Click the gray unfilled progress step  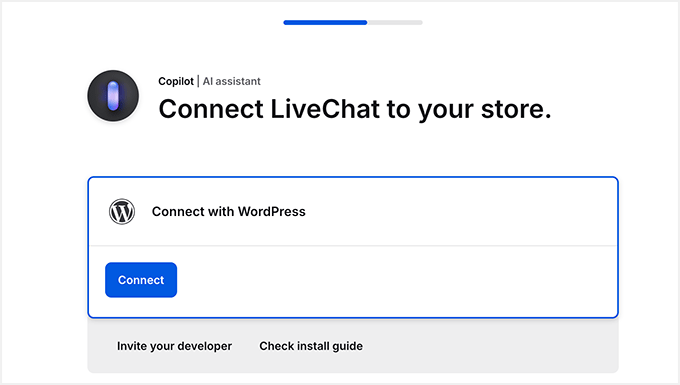pos(395,23)
